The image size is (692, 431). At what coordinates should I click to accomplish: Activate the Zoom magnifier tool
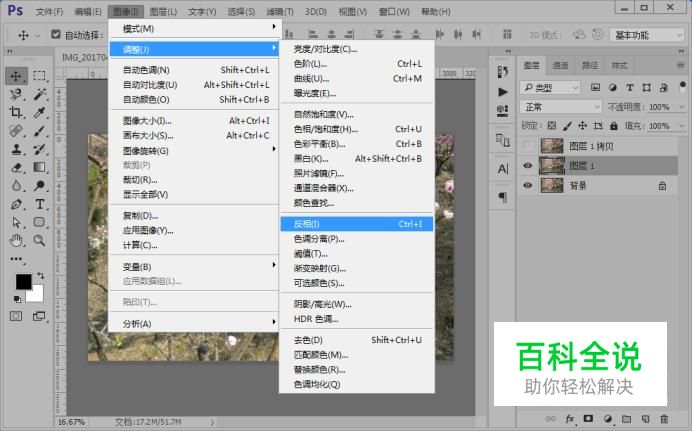tap(39, 240)
